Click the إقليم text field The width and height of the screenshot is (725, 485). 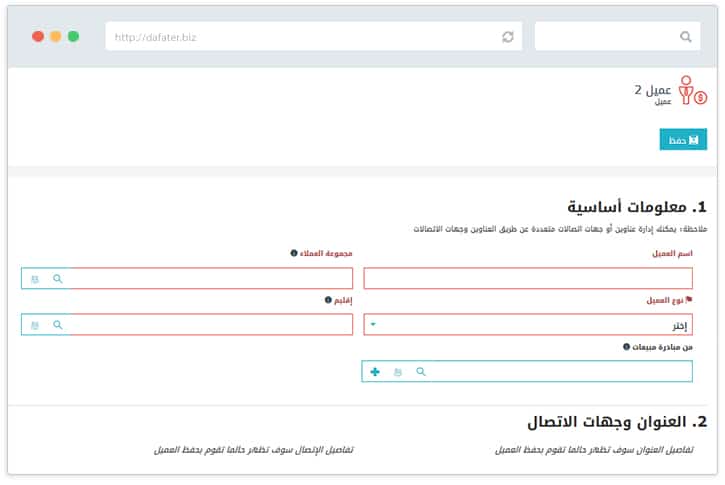point(187,325)
